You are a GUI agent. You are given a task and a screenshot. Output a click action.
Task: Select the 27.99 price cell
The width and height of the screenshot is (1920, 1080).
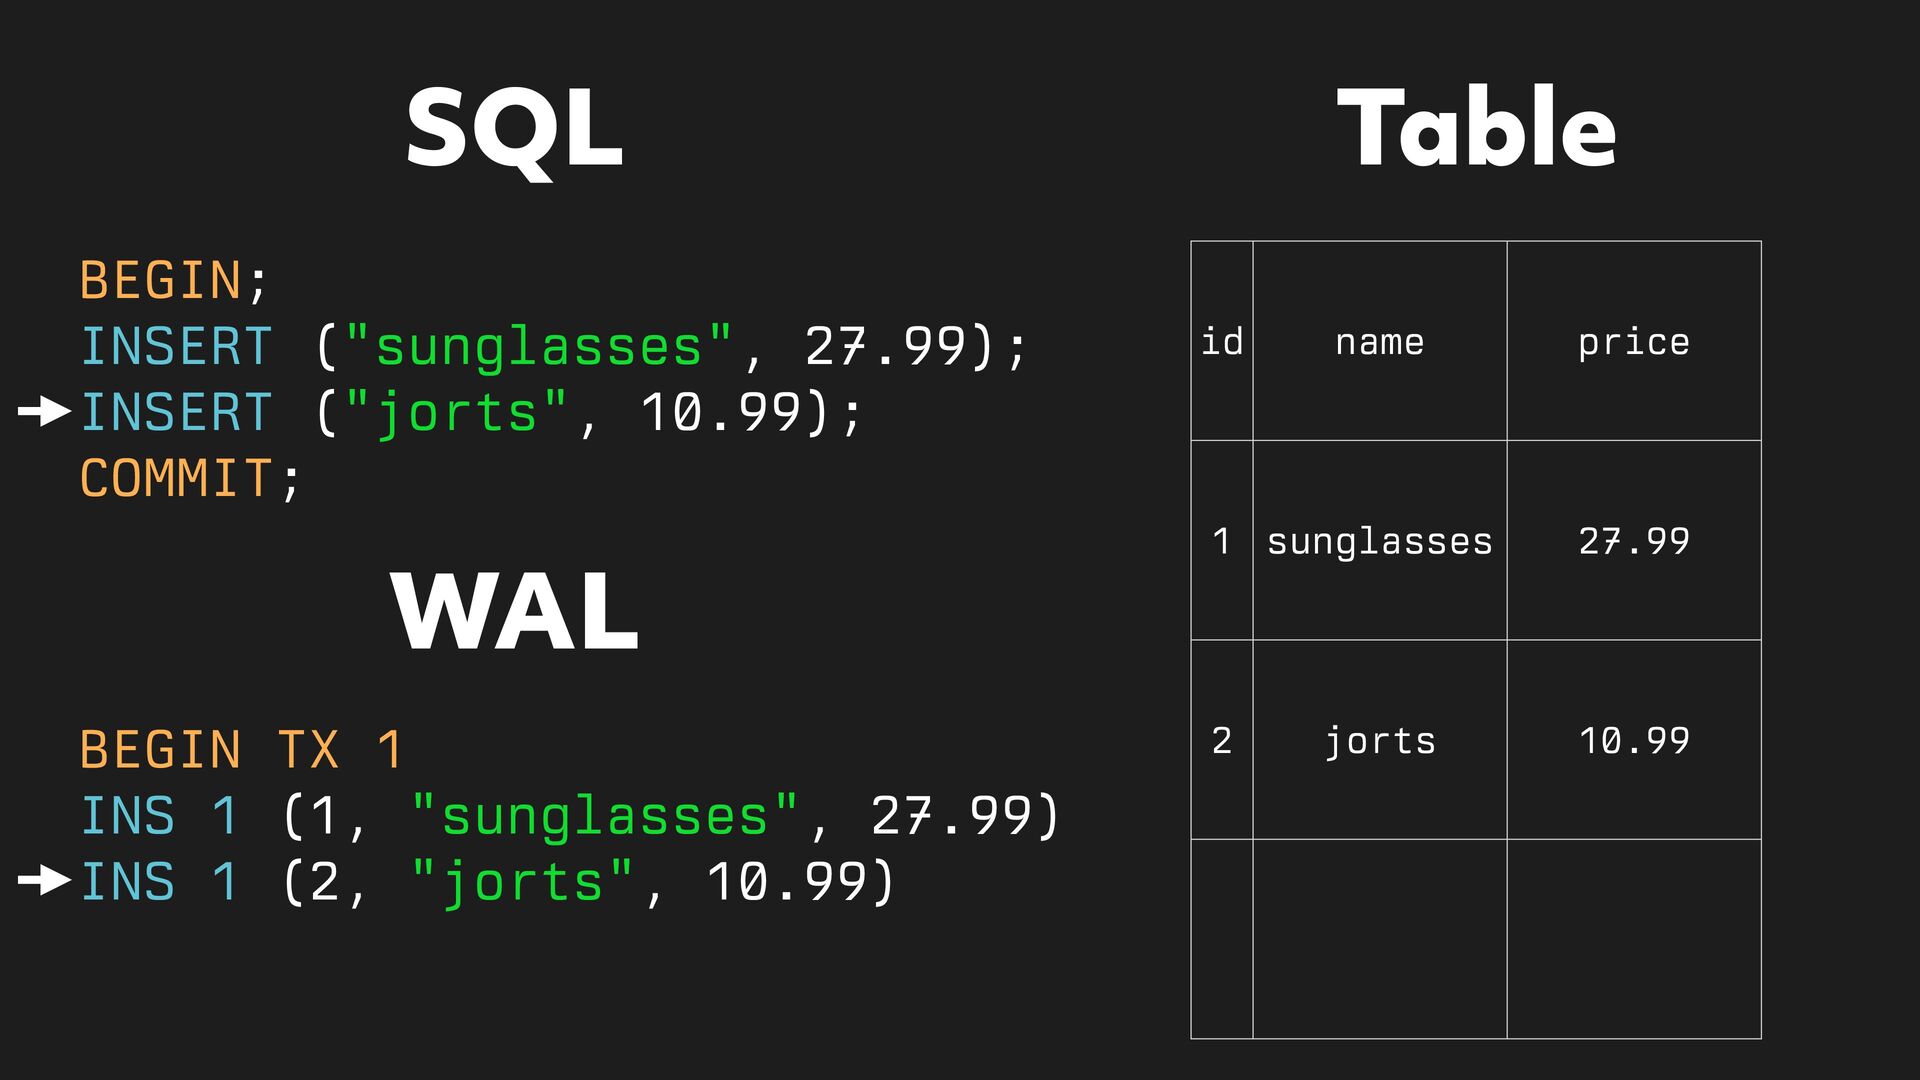click(1634, 540)
